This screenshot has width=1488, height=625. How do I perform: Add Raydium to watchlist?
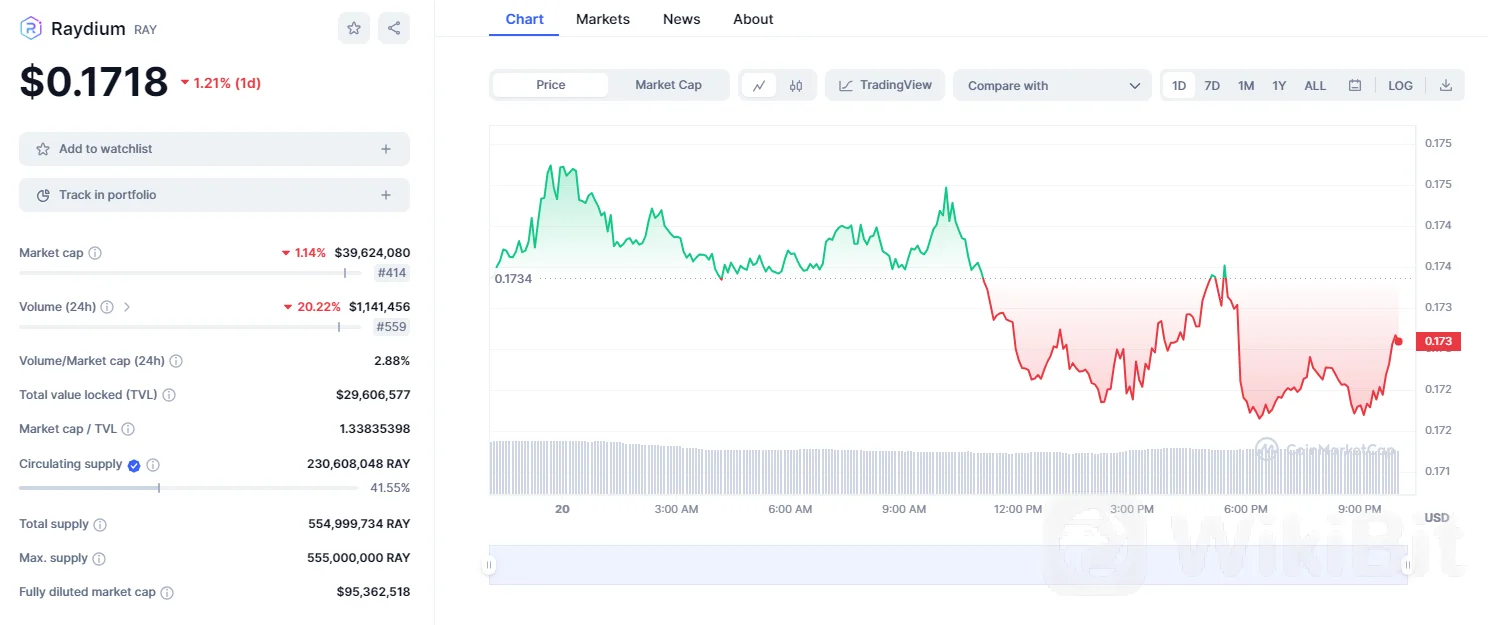(x=214, y=149)
